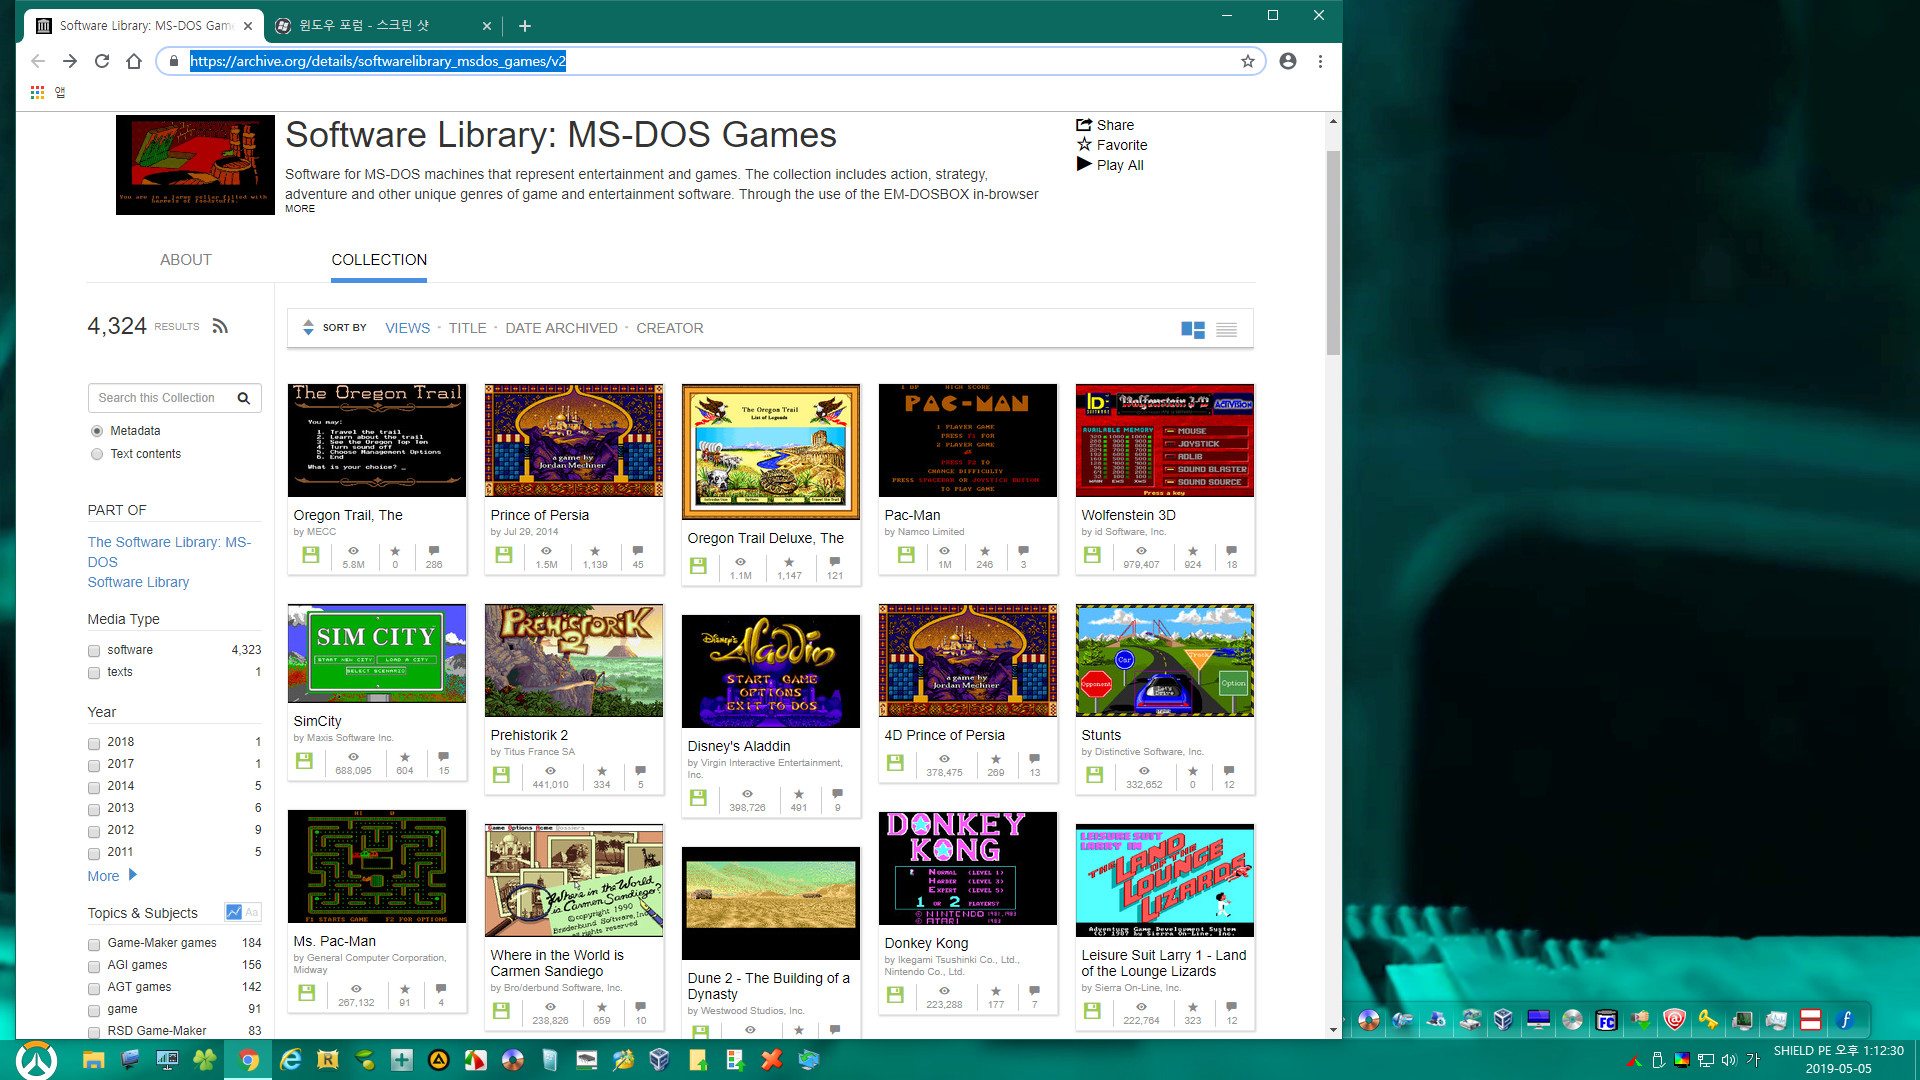Select Metadata search radio button

(x=97, y=431)
